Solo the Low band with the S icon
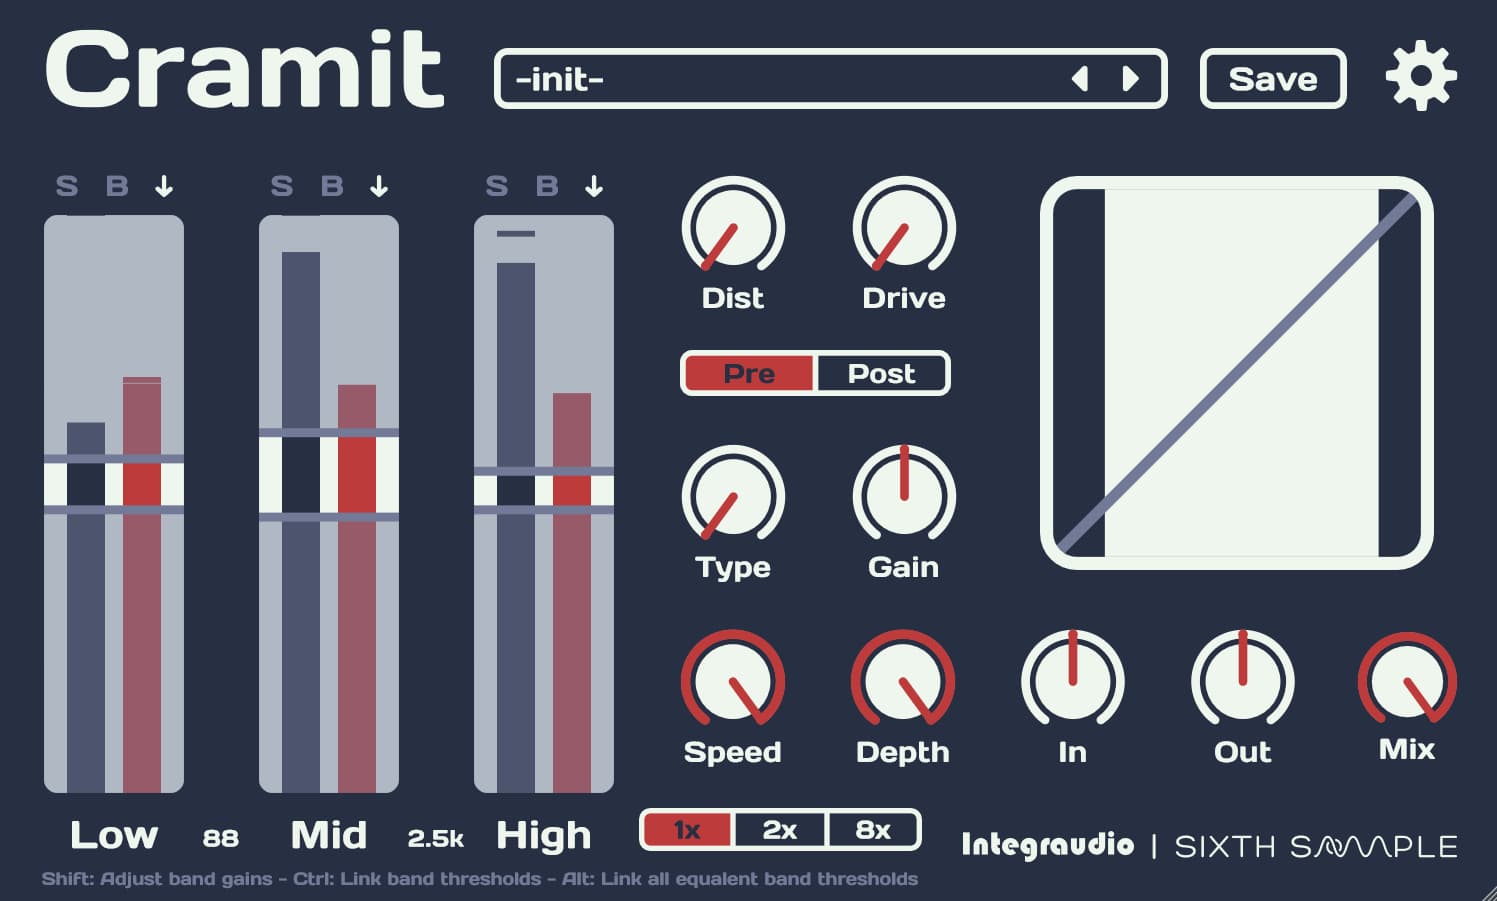The image size is (1497, 901). coord(67,185)
